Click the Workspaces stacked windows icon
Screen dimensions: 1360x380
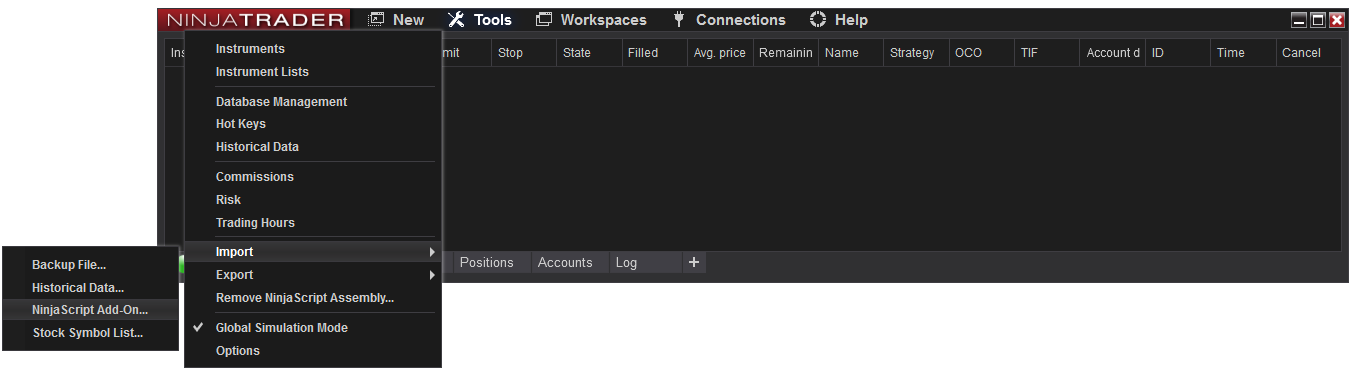[544, 20]
